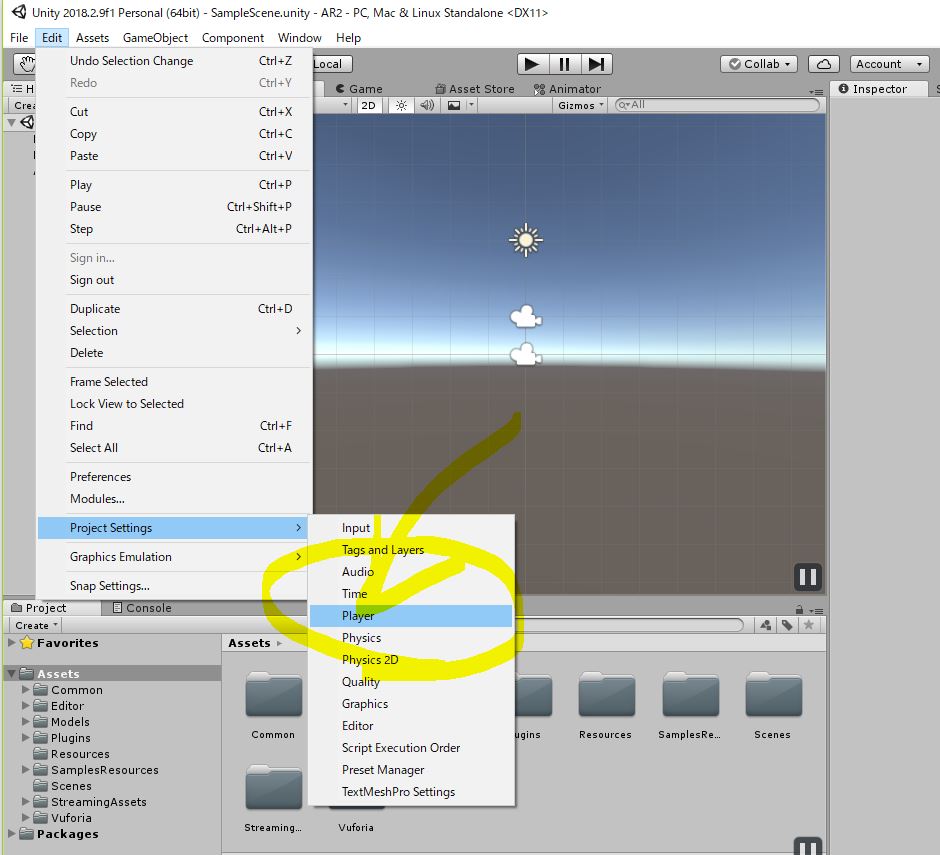Choose Tags and Layers submenu item
Screen dimensions: 940x855
pyautogui.click(x=411, y=550)
